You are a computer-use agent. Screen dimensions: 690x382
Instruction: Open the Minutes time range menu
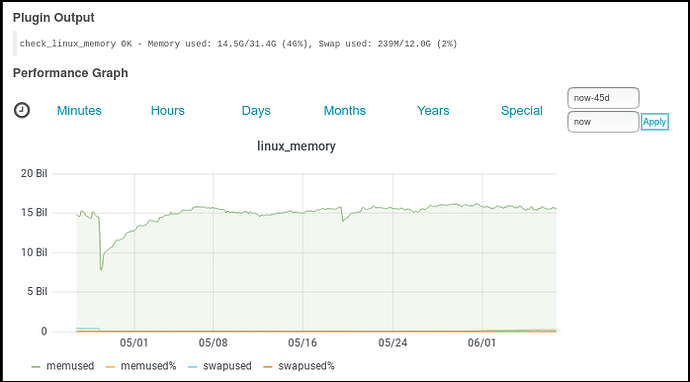pyautogui.click(x=79, y=110)
